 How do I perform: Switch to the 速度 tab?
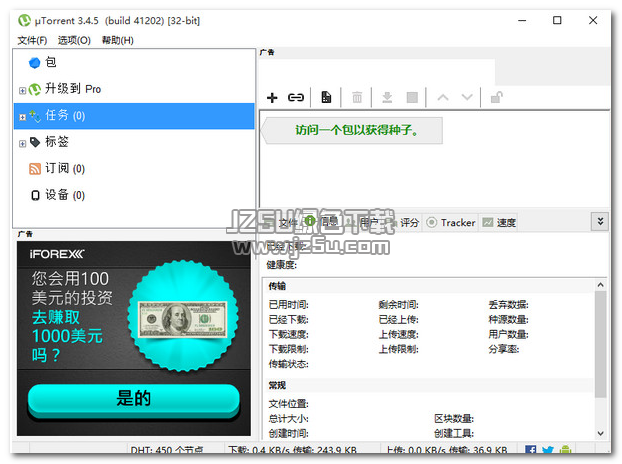pos(499,222)
